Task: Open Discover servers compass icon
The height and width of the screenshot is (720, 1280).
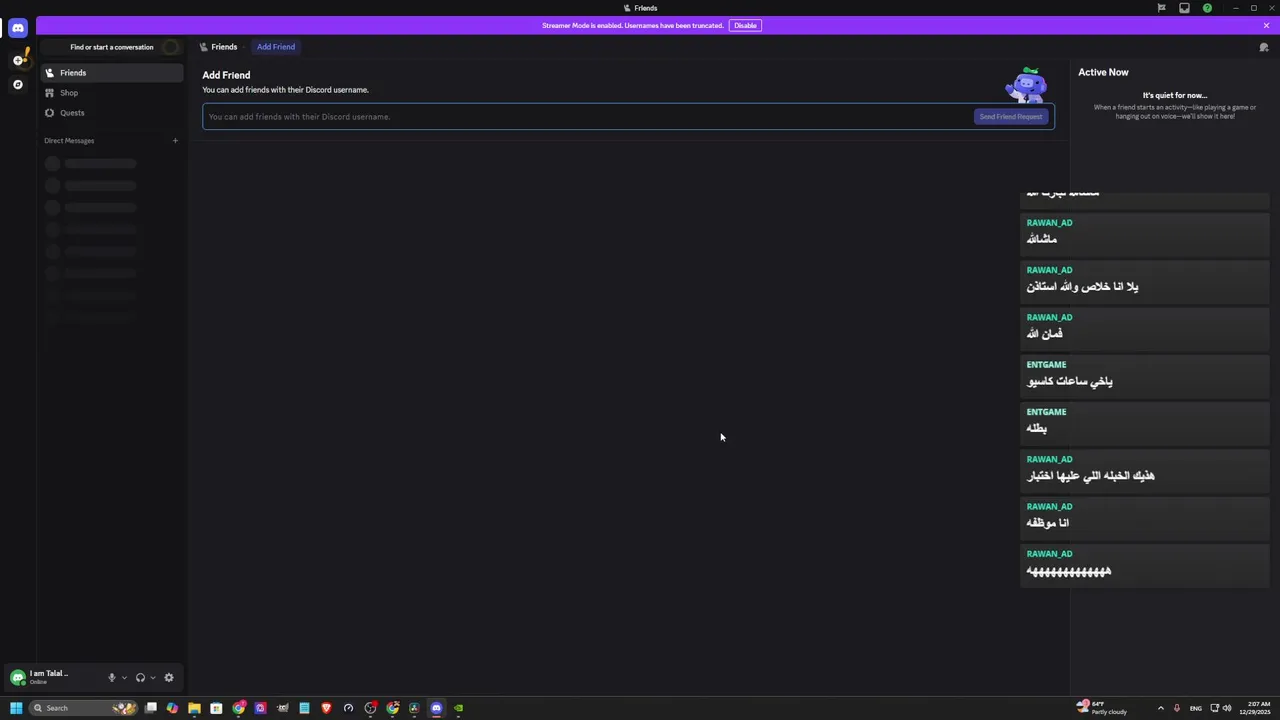Action: tap(18, 85)
